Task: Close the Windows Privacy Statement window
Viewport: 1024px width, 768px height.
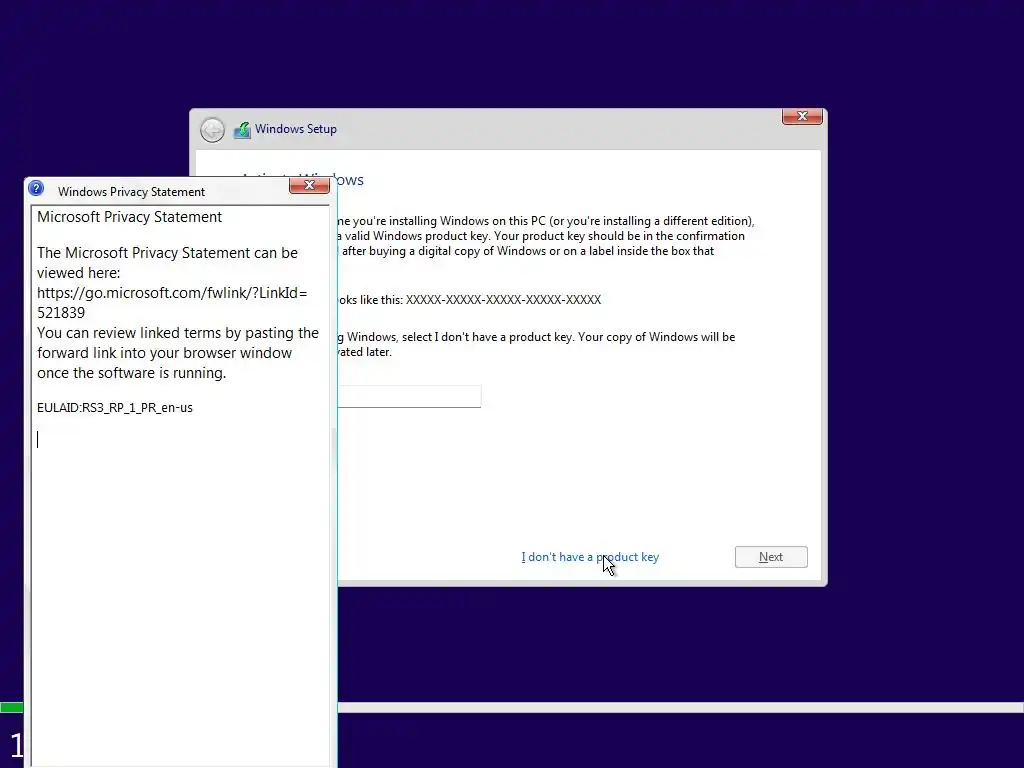Action: (x=309, y=185)
